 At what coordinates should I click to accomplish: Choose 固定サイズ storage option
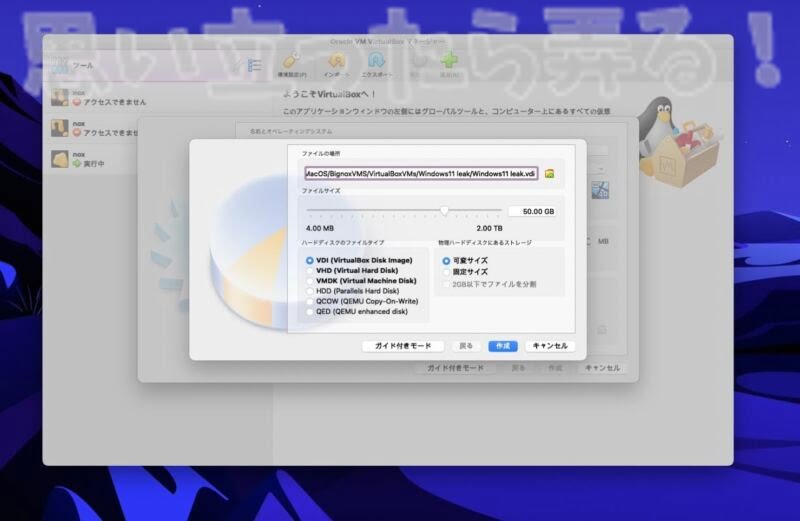point(465,272)
